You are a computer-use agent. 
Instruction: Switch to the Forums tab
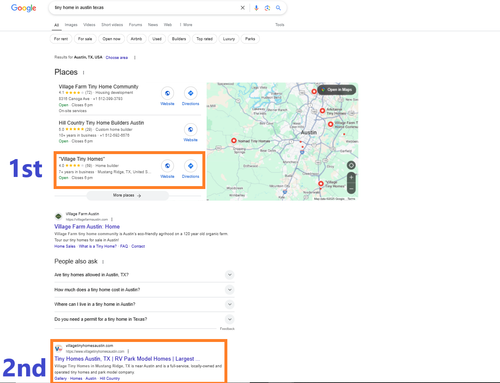coord(135,25)
